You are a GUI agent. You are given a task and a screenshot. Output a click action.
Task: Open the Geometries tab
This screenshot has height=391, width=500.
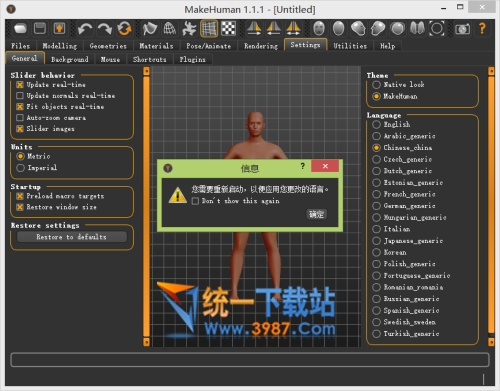coord(108,46)
